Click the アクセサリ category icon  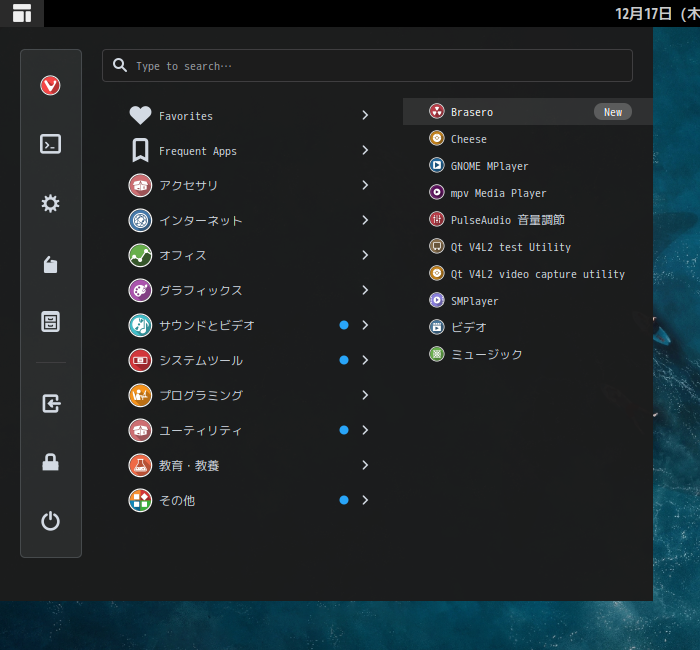coord(140,185)
